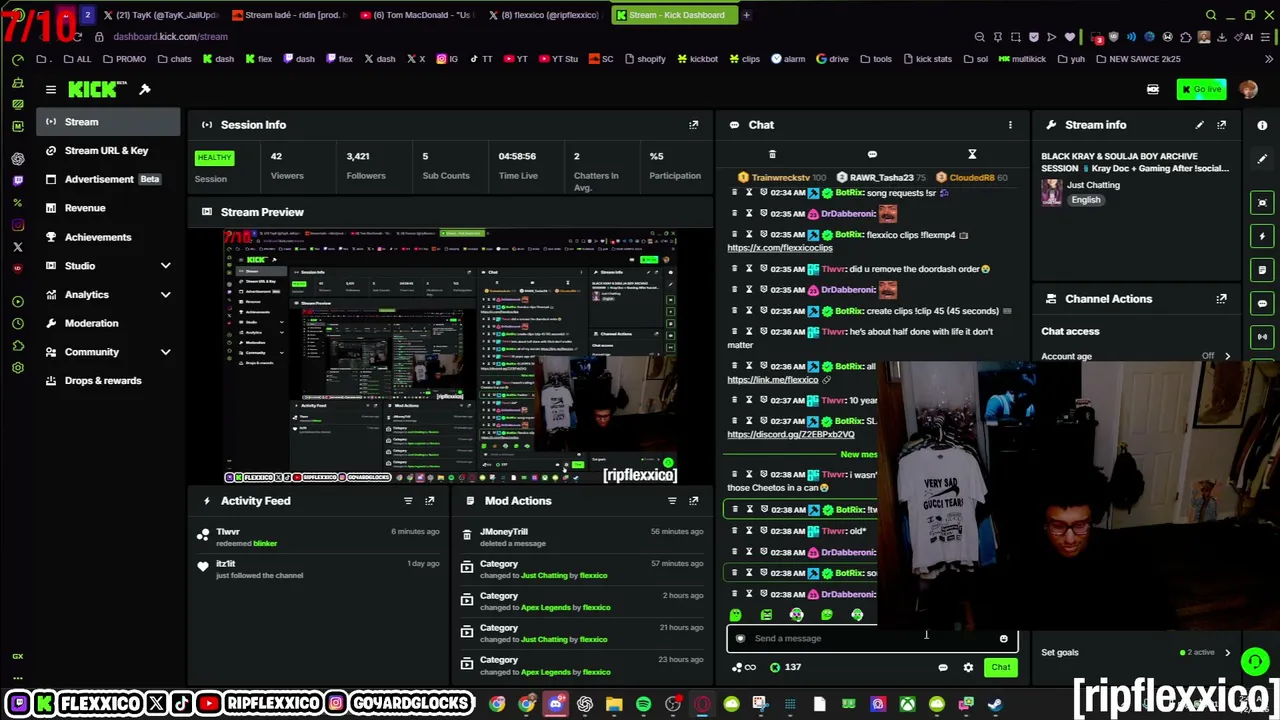The height and width of the screenshot is (720, 1280).
Task: Click the HEALTHY session status badge
Action: (x=214, y=158)
